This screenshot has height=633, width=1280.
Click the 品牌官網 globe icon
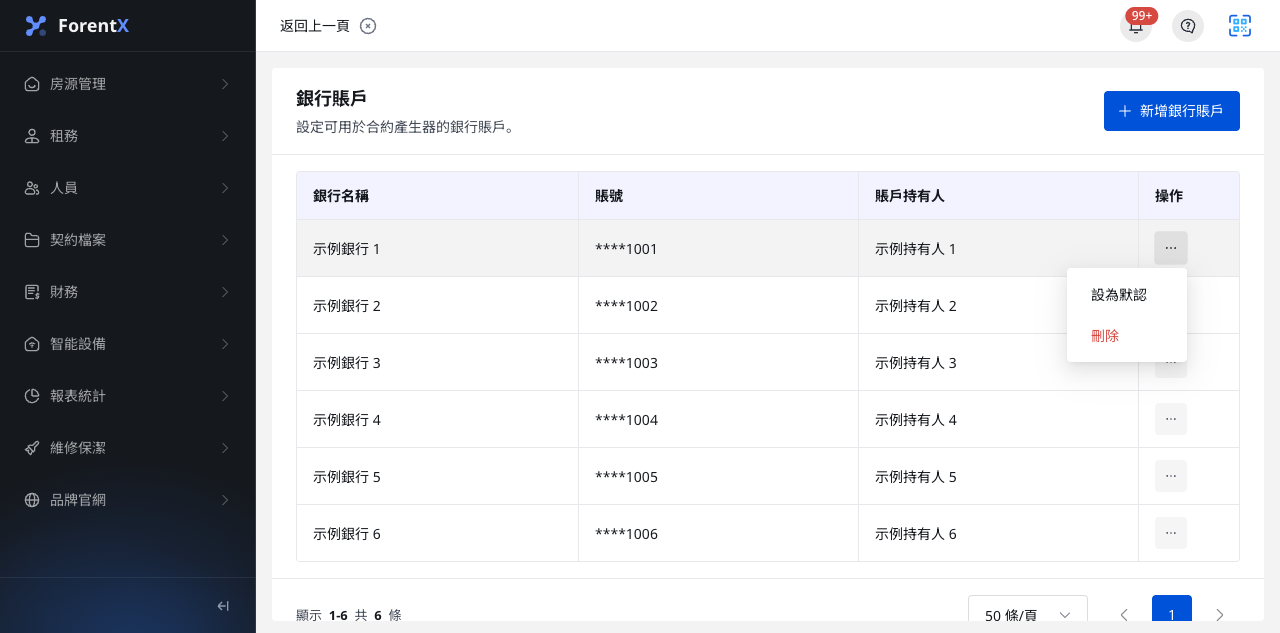[x=32, y=500]
